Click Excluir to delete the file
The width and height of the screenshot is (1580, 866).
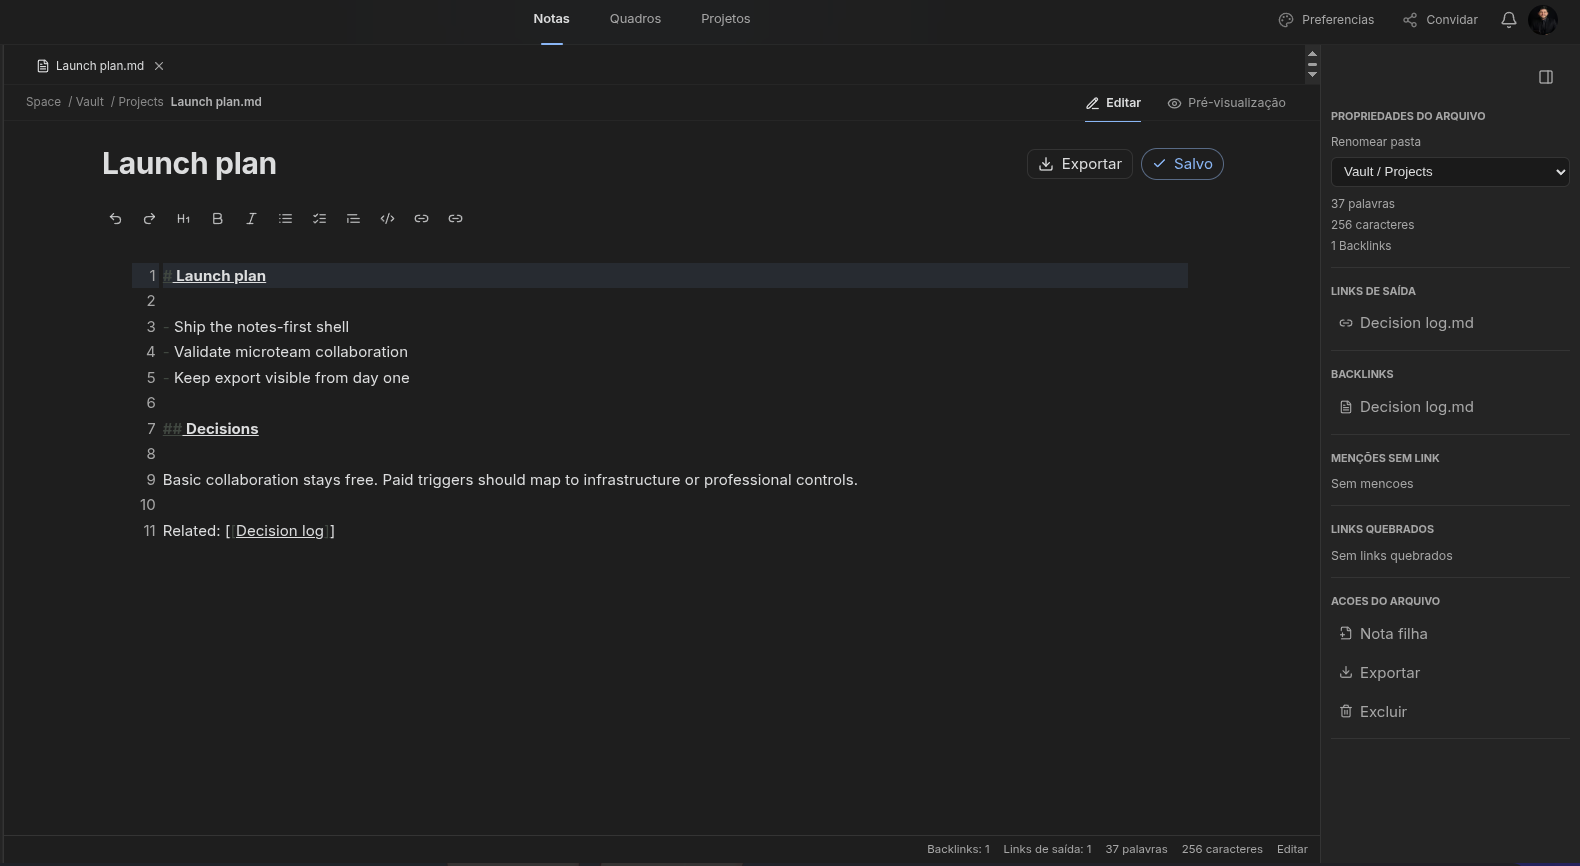(x=1383, y=712)
